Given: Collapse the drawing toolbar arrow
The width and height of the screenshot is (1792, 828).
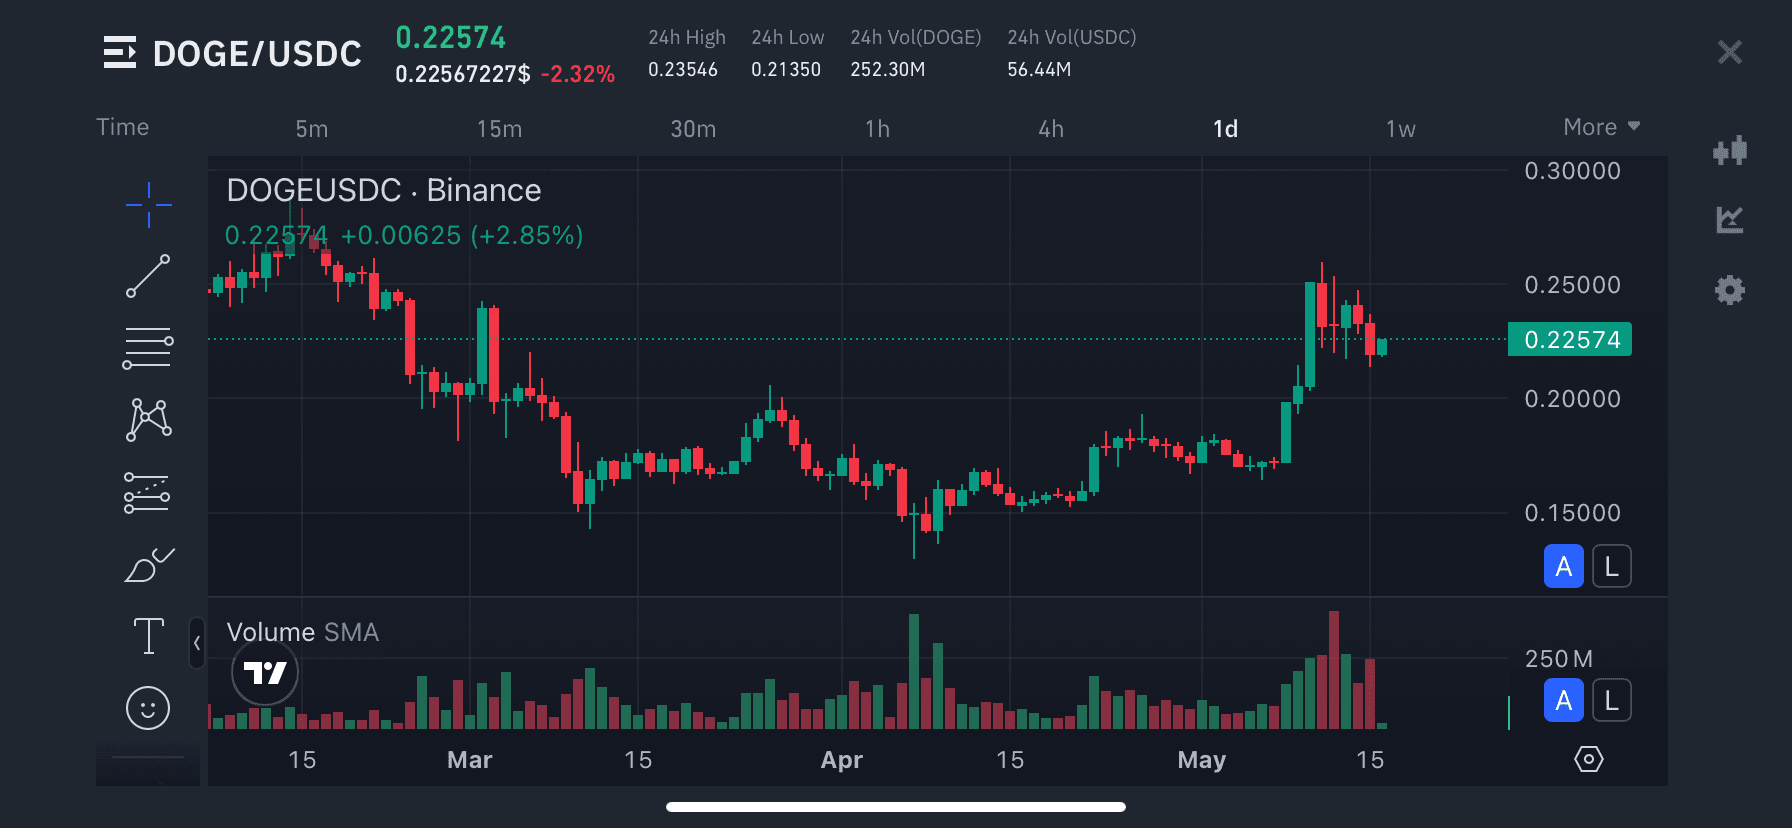Looking at the screenshot, I should tap(197, 643).
